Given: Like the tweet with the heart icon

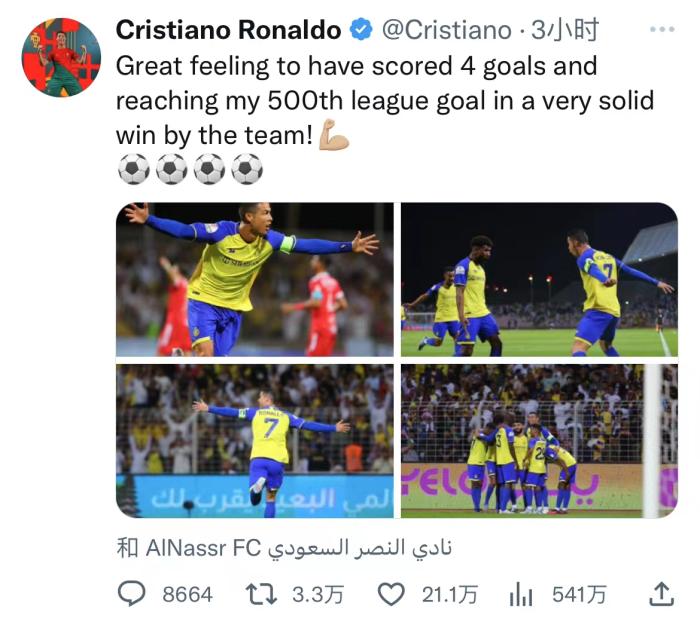Looking at the screenshot, I should (391, 594).
